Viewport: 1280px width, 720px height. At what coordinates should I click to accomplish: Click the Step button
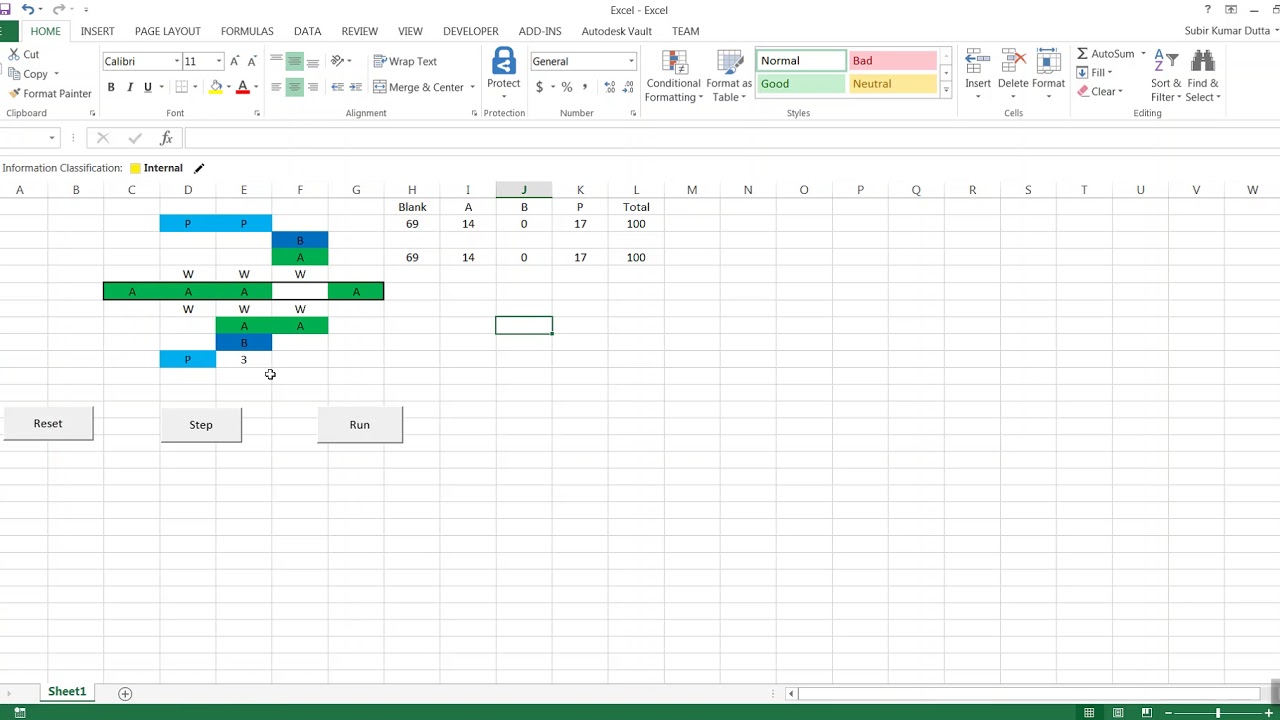(201, 424)
